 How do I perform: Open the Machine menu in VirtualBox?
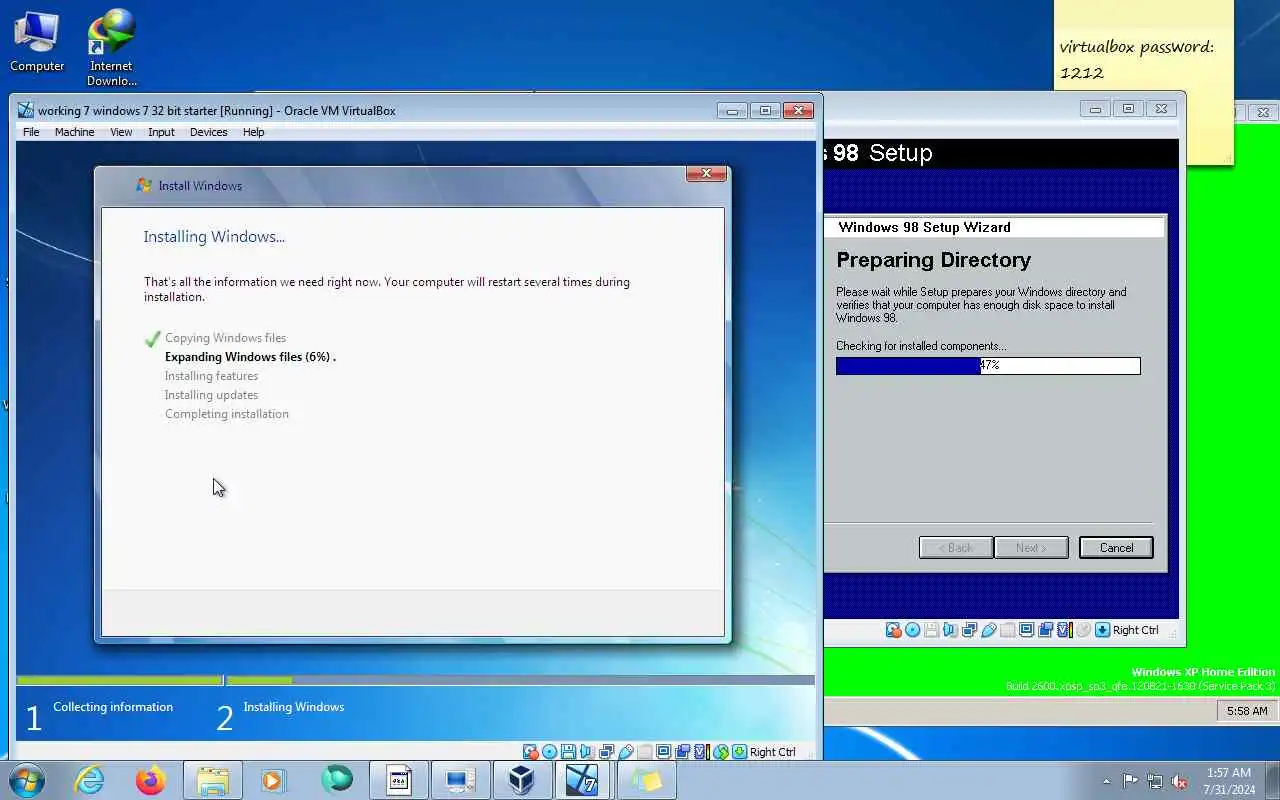tap(74, 132)
